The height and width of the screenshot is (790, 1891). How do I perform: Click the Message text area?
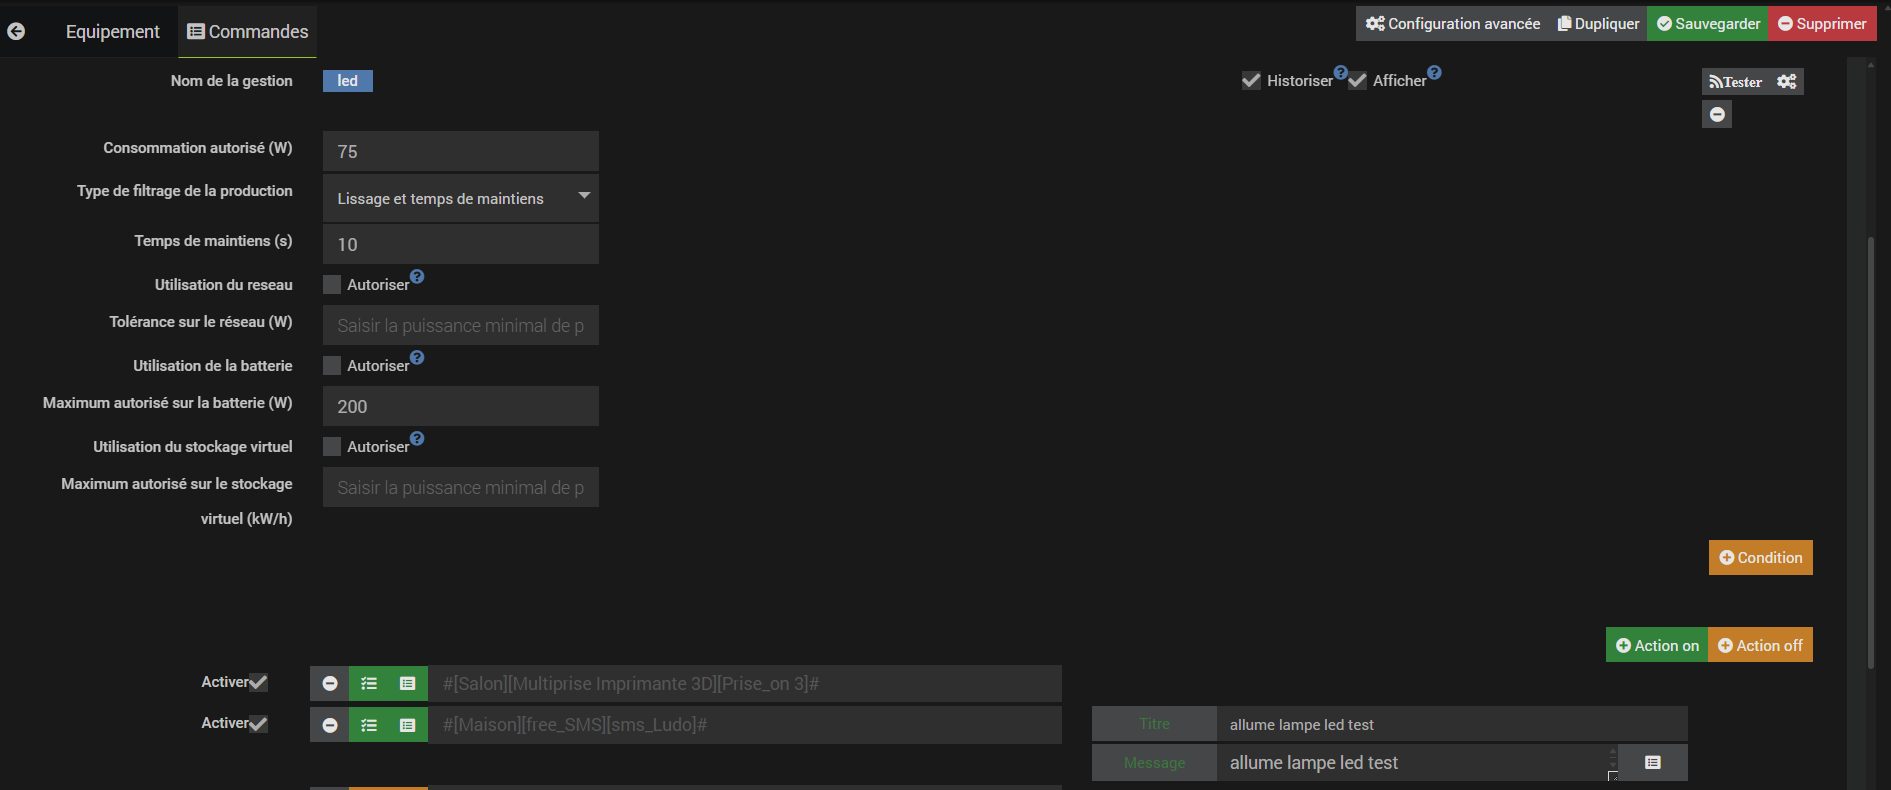(x=1417, y=762)
